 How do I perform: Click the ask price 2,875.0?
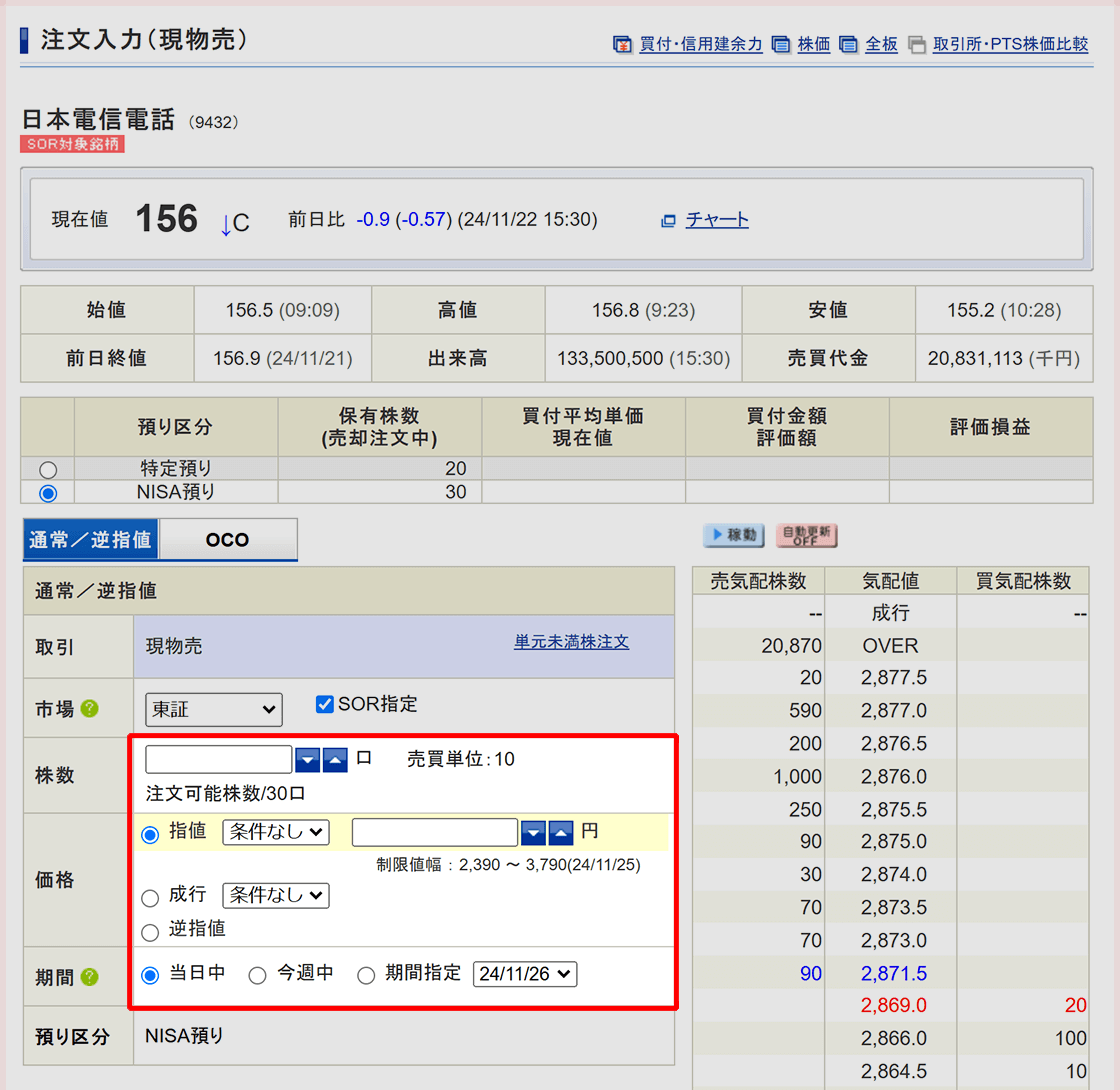(894, 841)
